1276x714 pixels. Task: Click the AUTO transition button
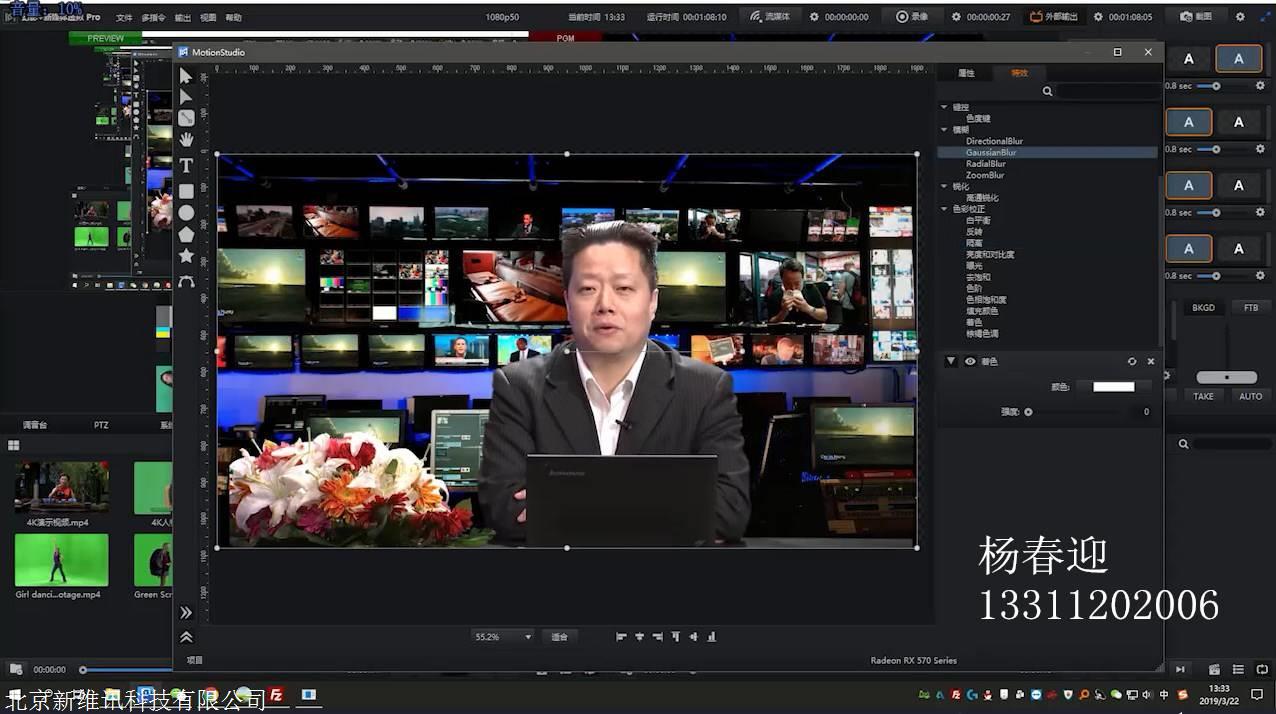pos(1251,397)
